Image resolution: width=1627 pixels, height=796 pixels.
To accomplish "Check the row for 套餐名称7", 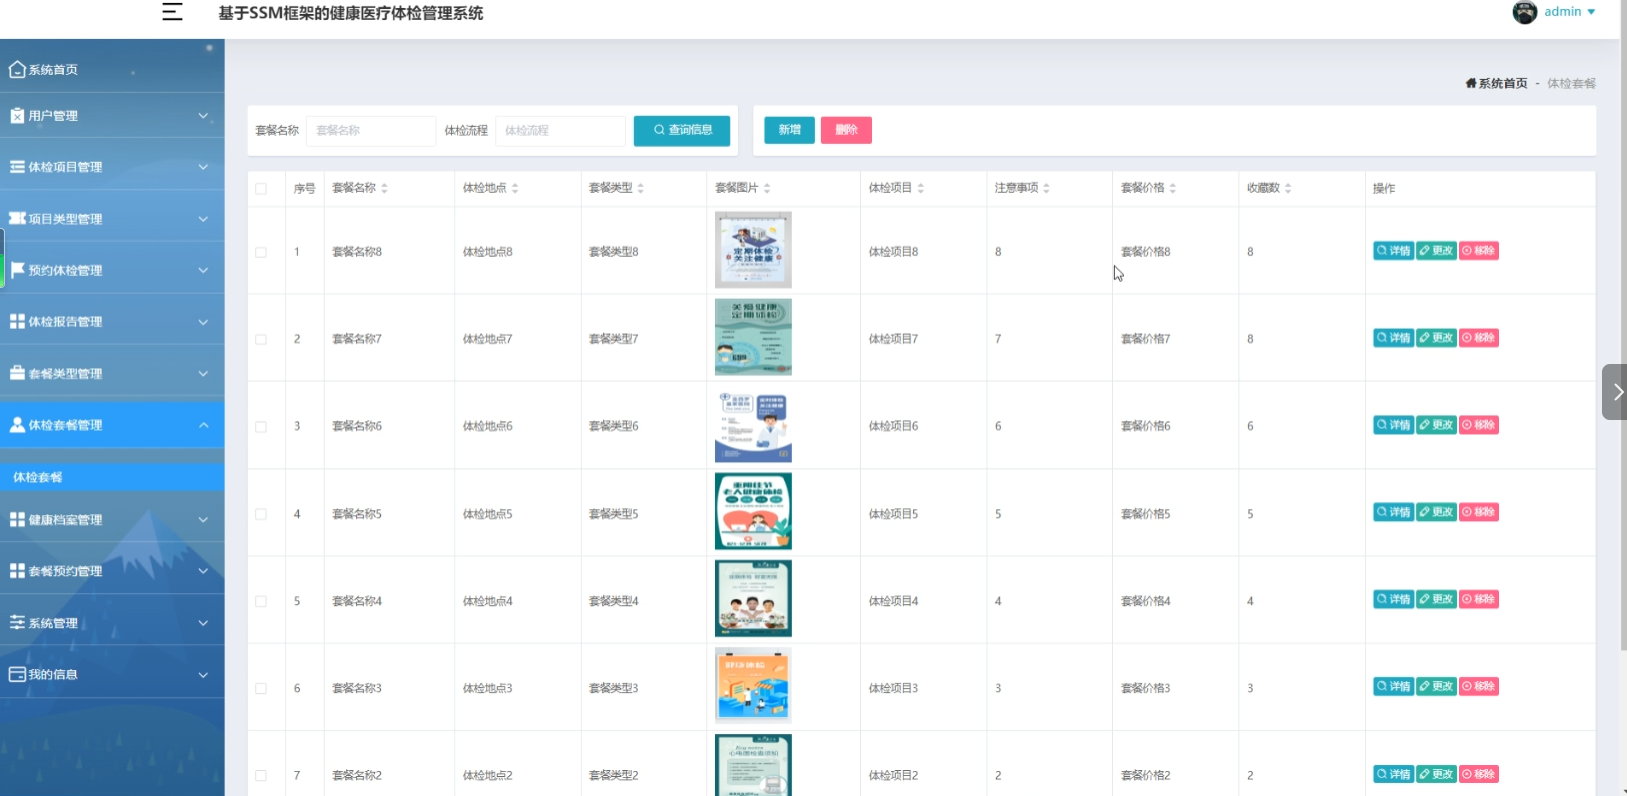I will click(261, 339).
